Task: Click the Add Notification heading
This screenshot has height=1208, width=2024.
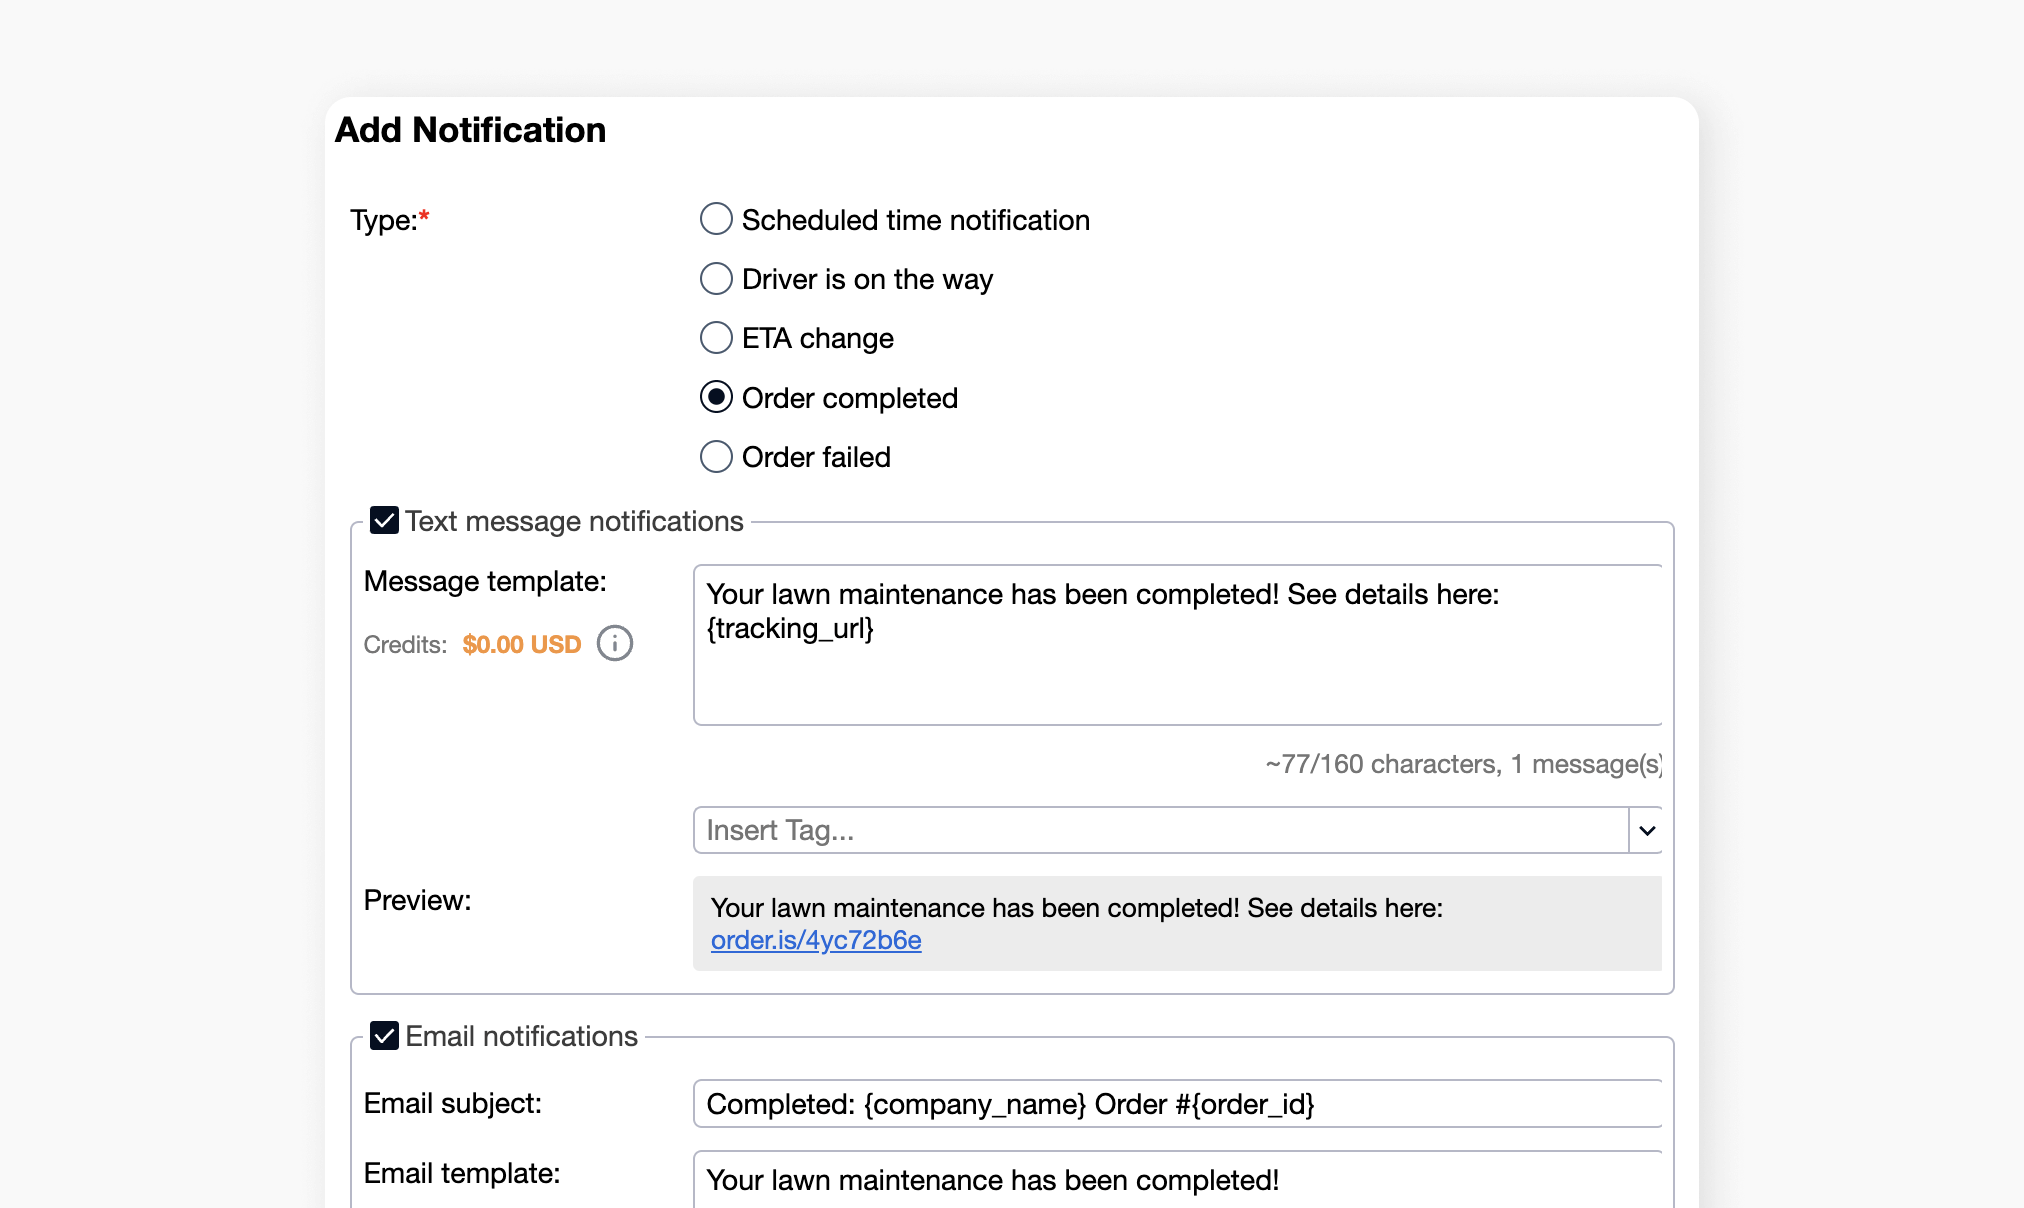Action: [x=470, y=129]
